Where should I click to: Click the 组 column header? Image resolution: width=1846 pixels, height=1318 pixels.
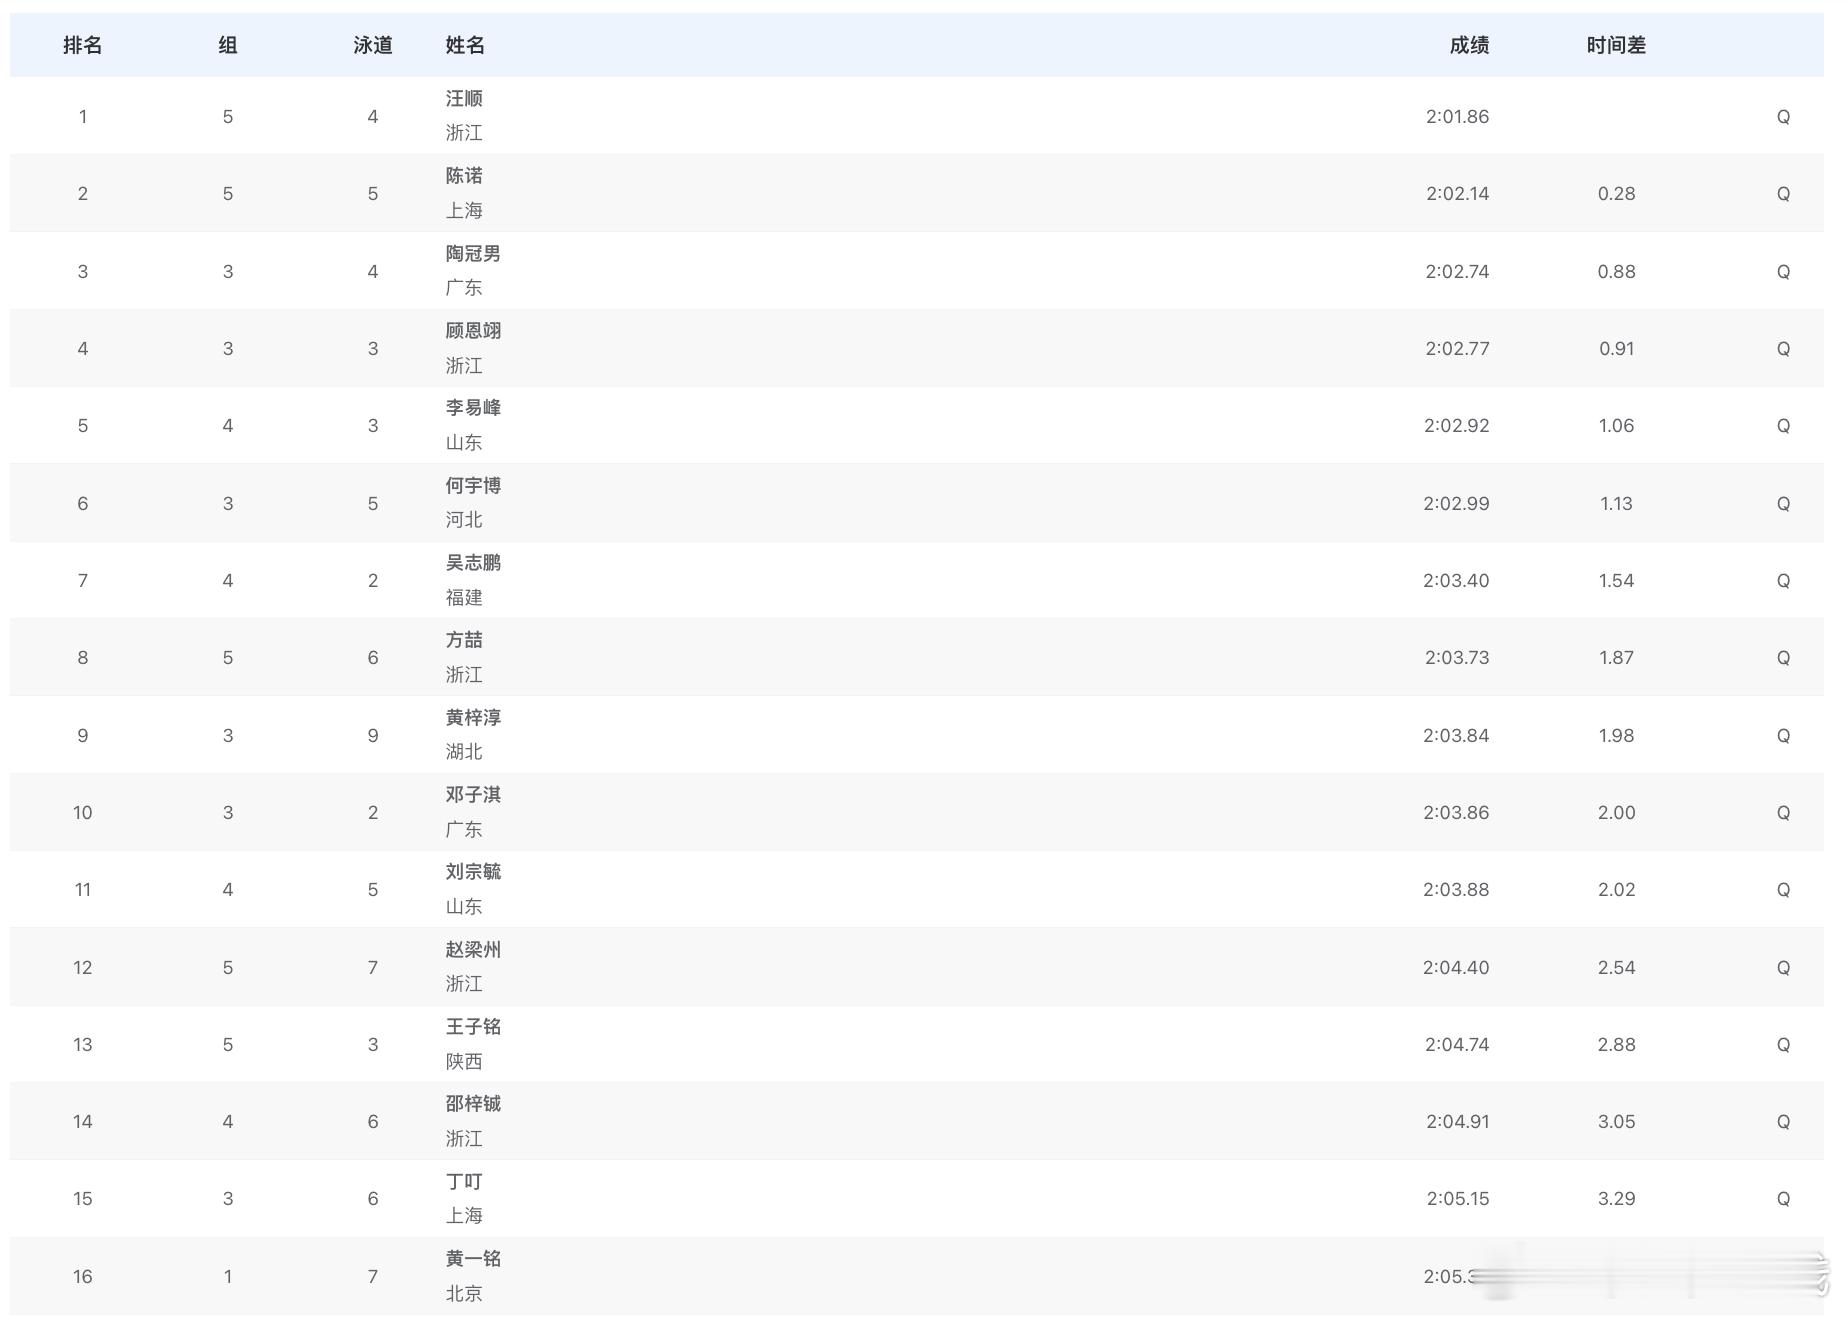click(228, 45)
